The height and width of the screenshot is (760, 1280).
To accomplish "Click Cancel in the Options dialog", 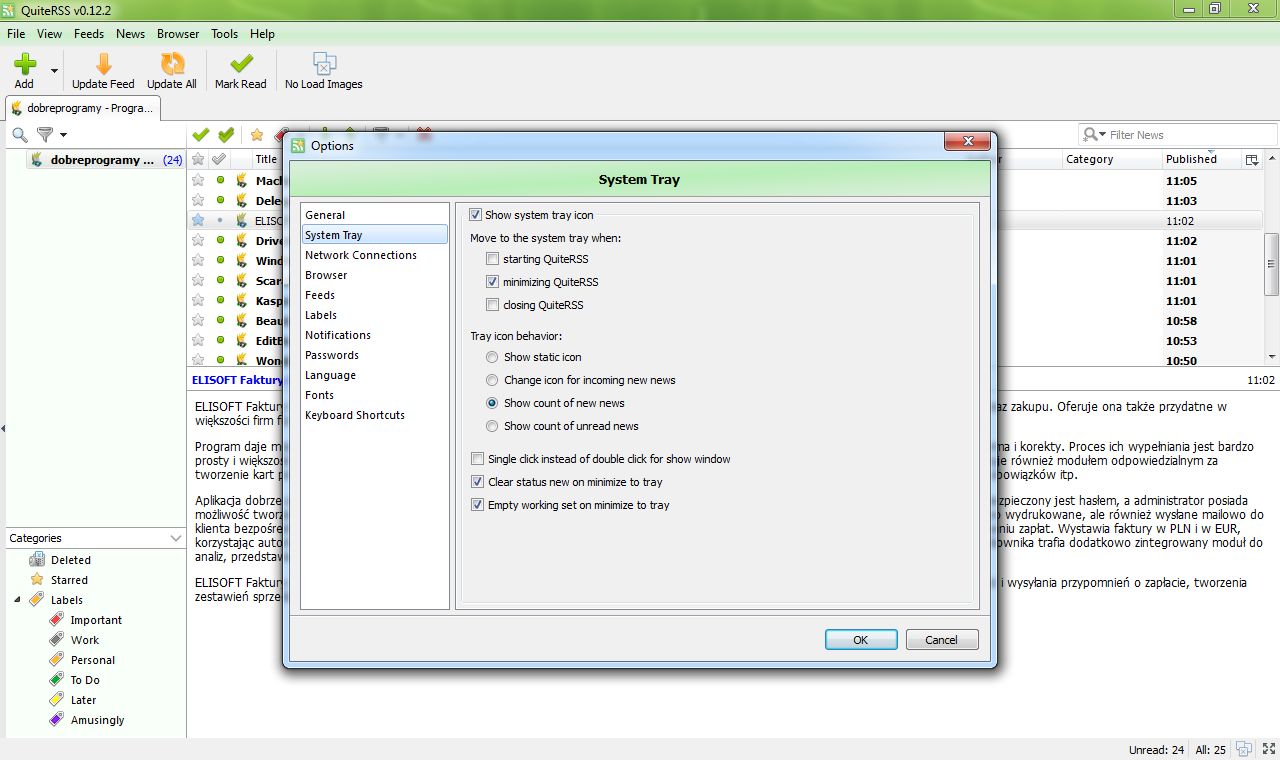I will coord(942,640).
